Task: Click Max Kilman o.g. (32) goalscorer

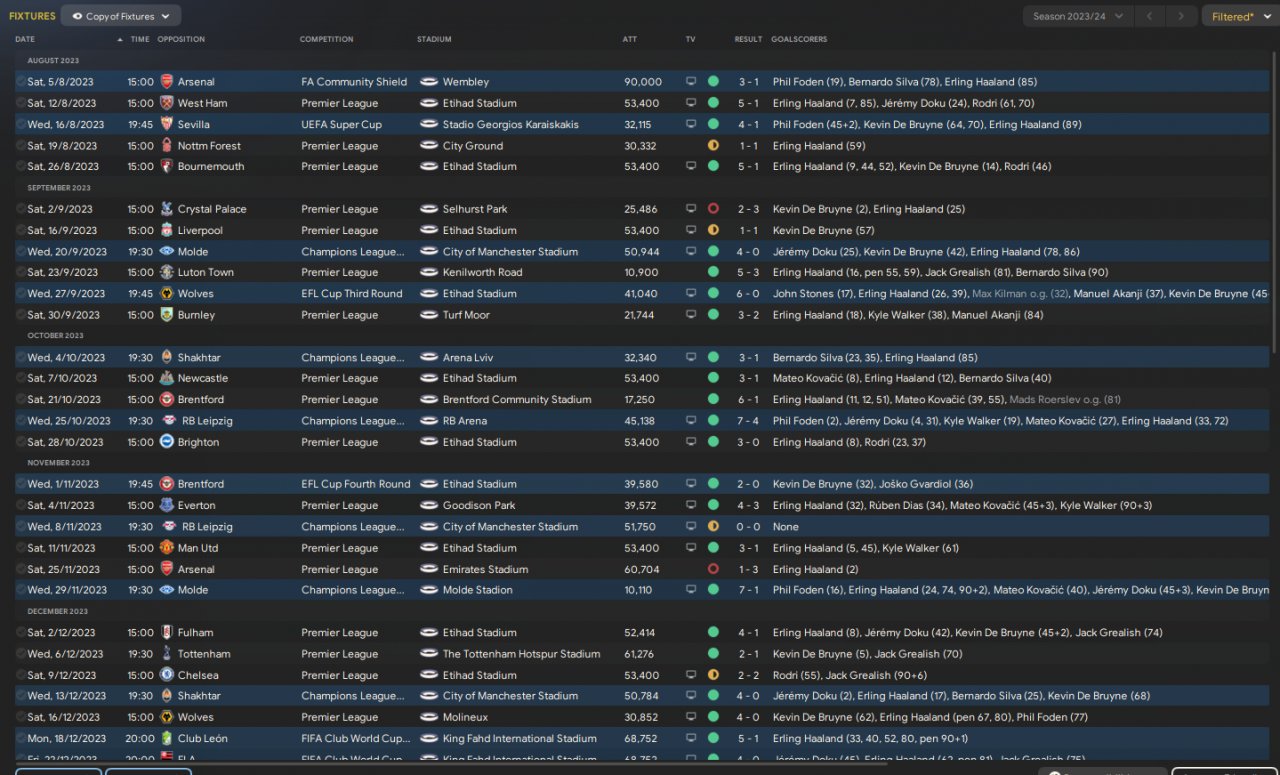Action: [x=1020, y=294]
